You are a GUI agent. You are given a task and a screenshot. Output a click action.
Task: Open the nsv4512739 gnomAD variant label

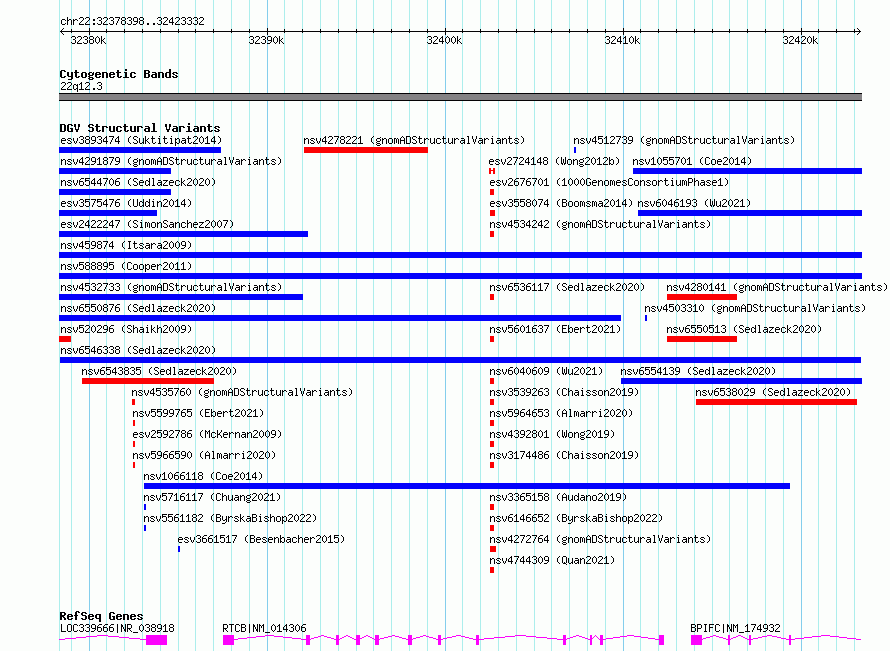coord(684,140)
